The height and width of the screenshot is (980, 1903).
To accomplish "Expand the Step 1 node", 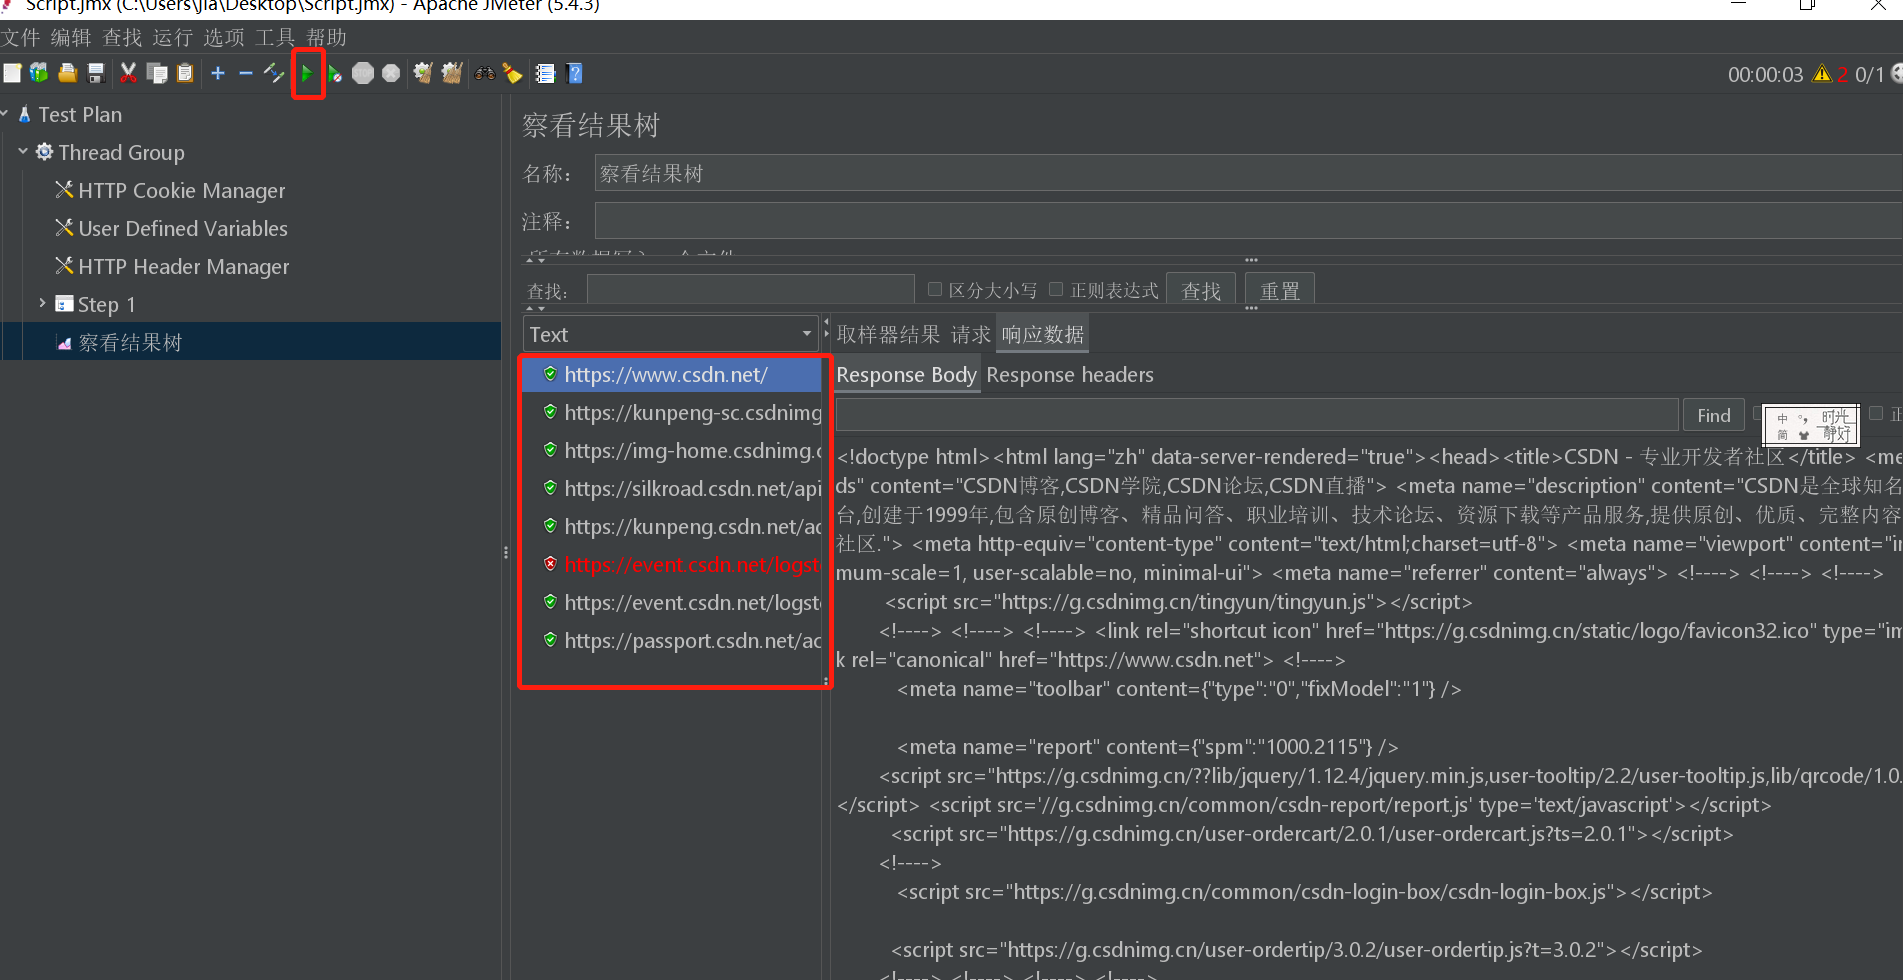I will (42, 302).
